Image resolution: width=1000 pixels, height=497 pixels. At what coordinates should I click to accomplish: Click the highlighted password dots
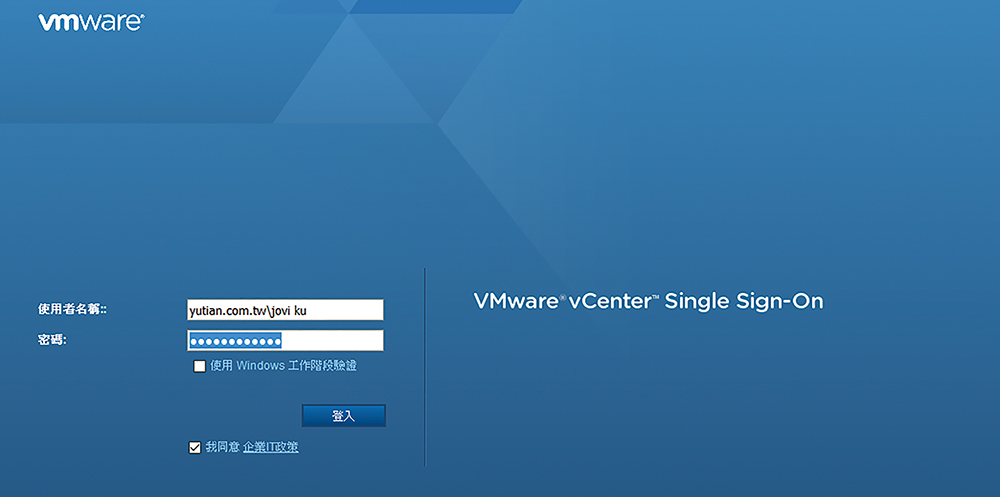tap(236, 341)
